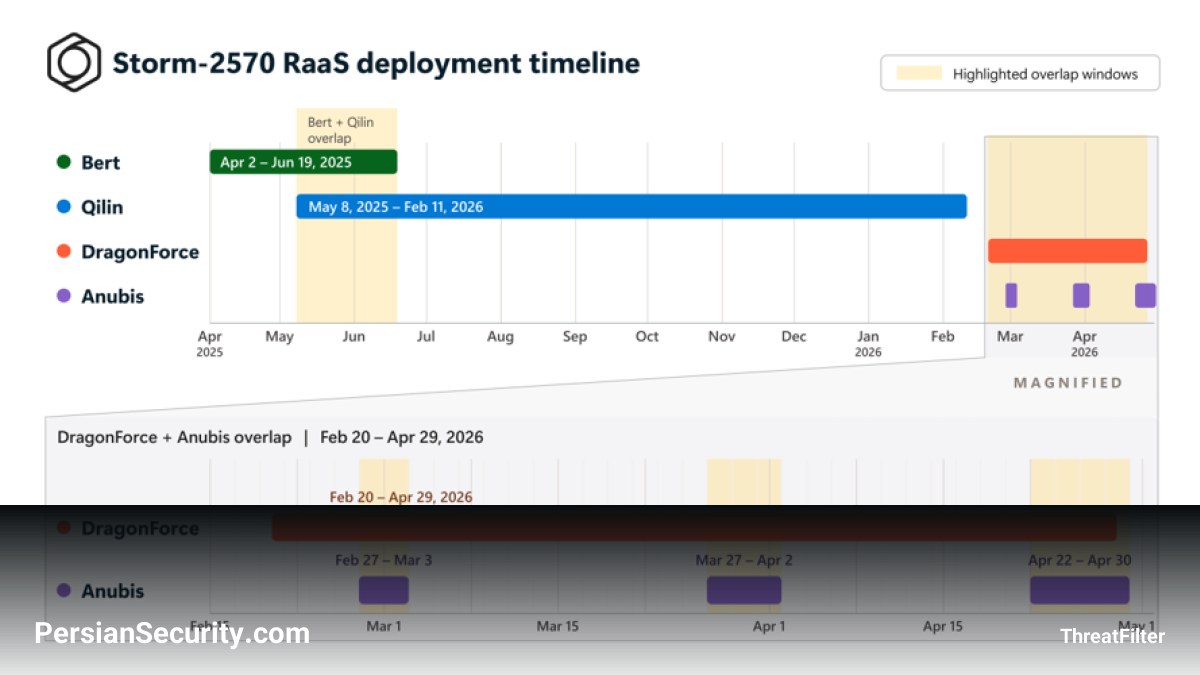The height and width of the screenshot is (675, 1200).
Task: Click the blue Qilin legend dot
Action: [x=64, y=207]
